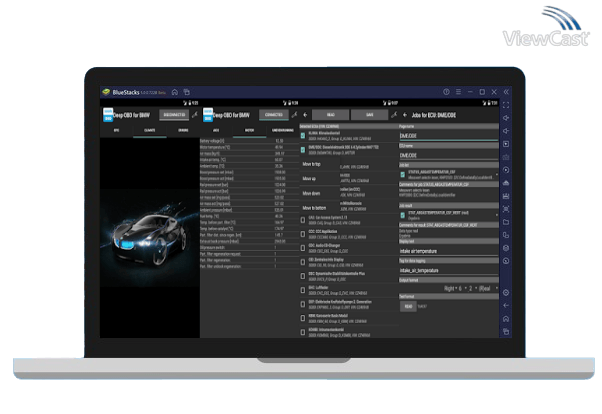Click the BMW concept car image

pyautogui.click(x=150, y=238)
